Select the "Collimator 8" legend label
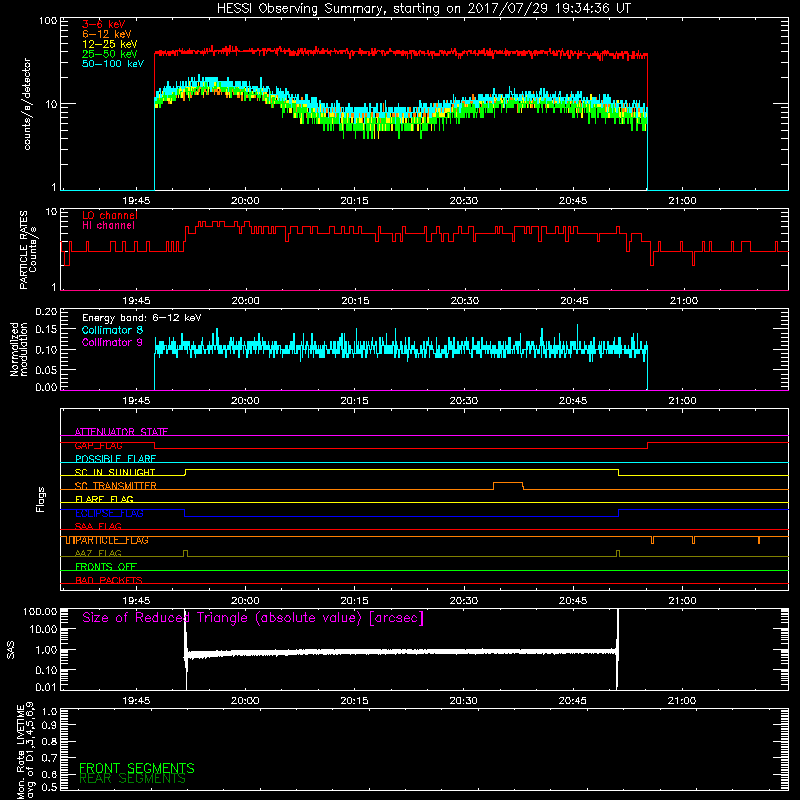 pos(112,330)
